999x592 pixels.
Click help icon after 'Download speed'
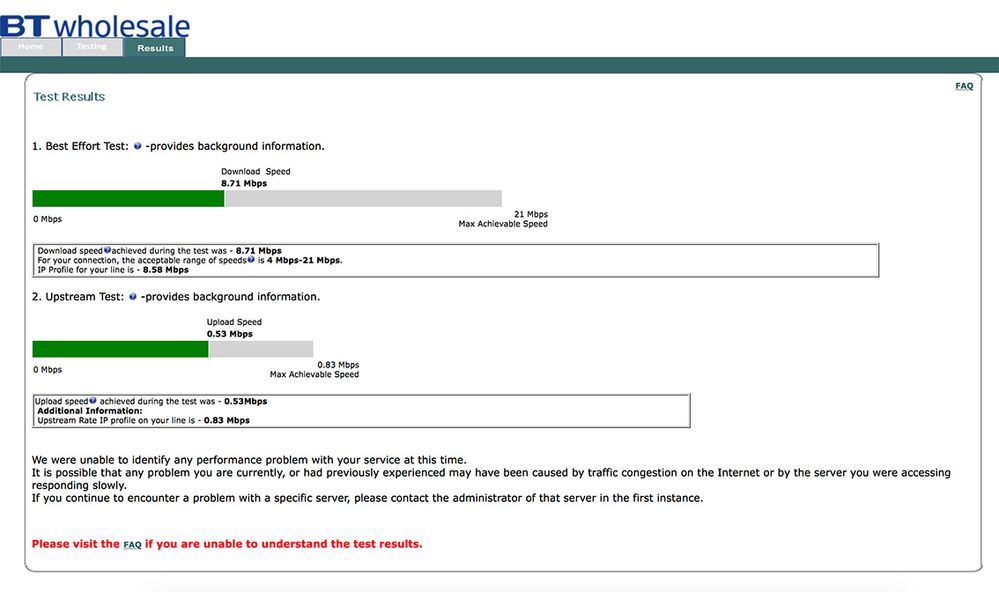[107, 250]
